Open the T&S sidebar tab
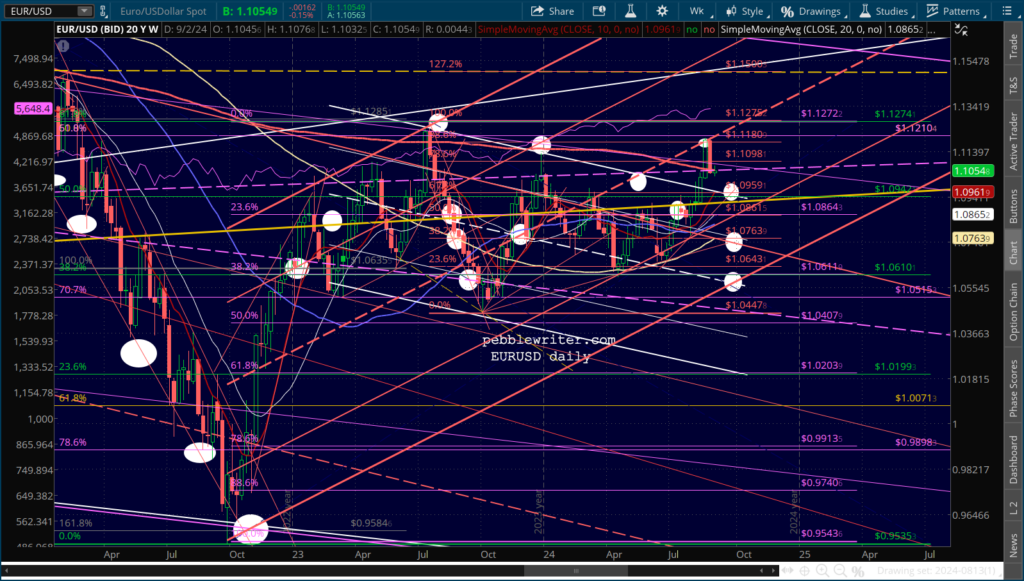Screen dimensions: 1024x581 click(1013, 84)
